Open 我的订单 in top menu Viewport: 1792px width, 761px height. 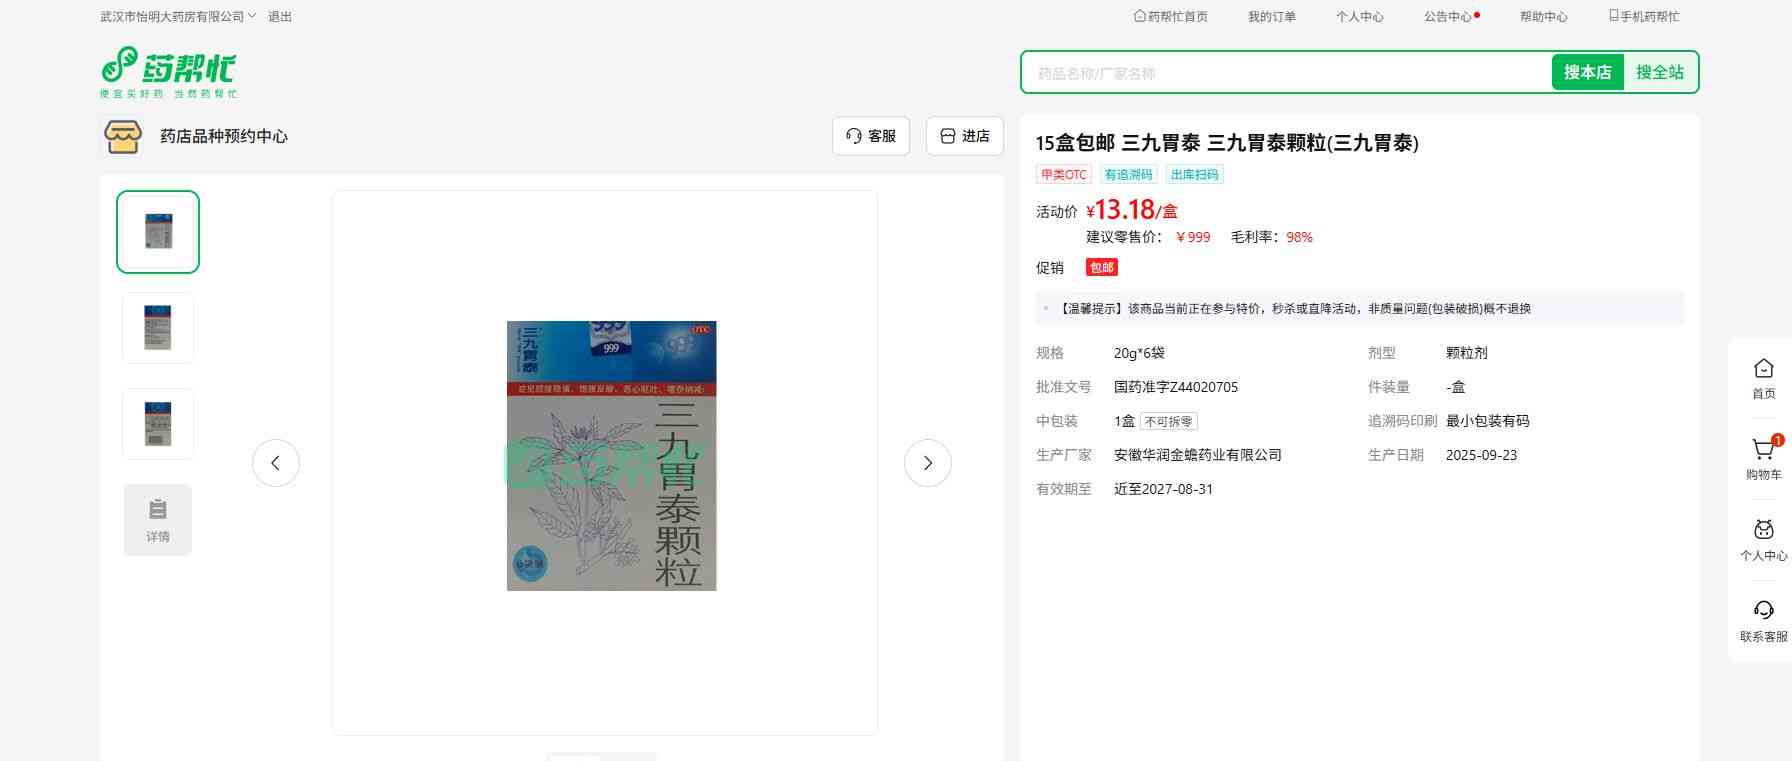point(1271,17)
